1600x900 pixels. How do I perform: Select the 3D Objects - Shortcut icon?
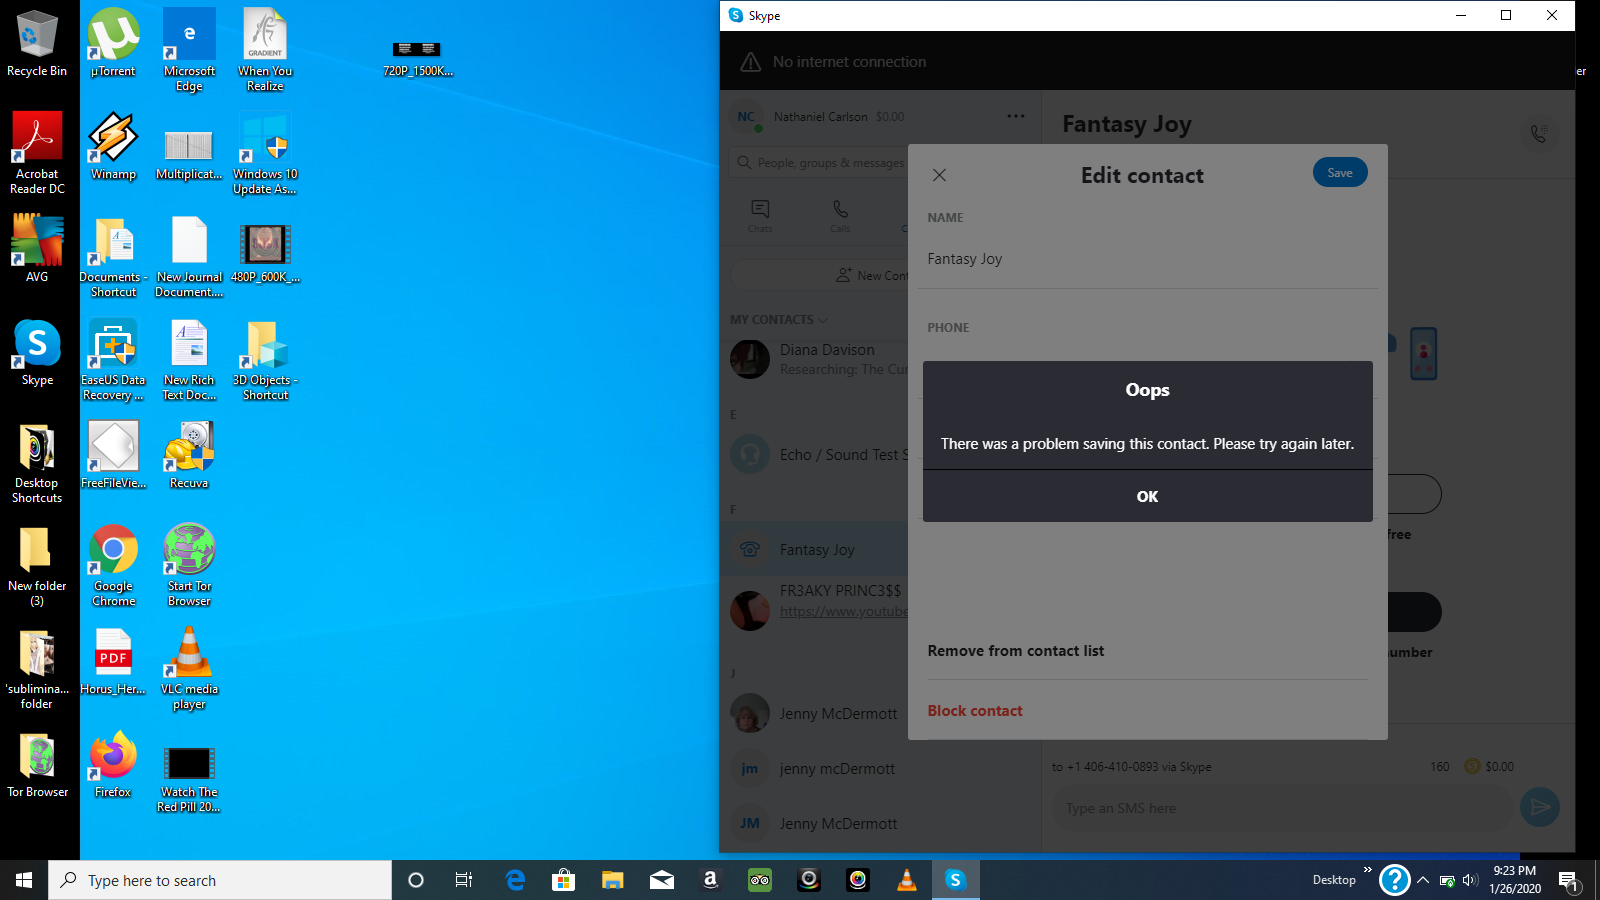pos(265,359)
